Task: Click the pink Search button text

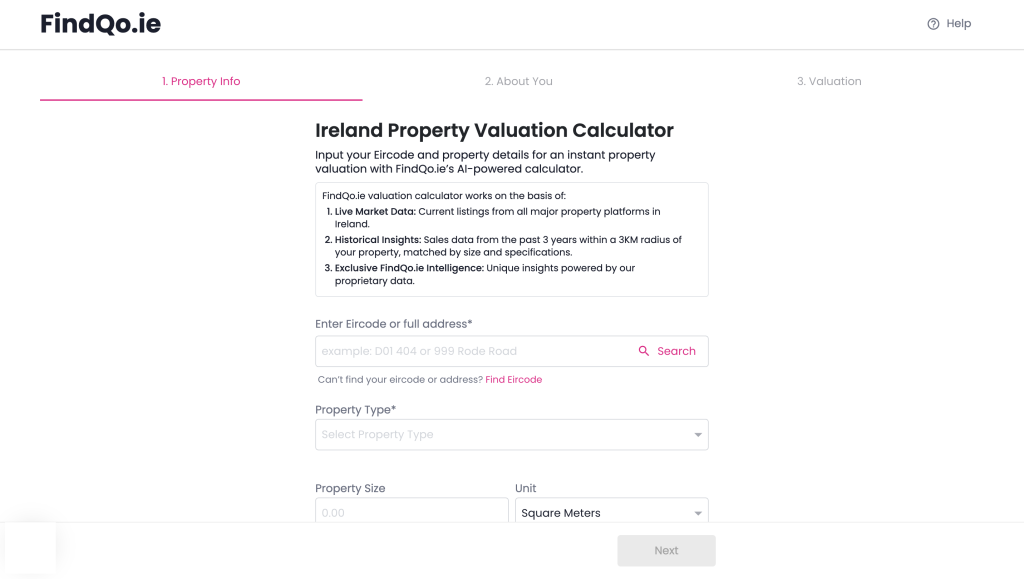Action: pos(676,351)
